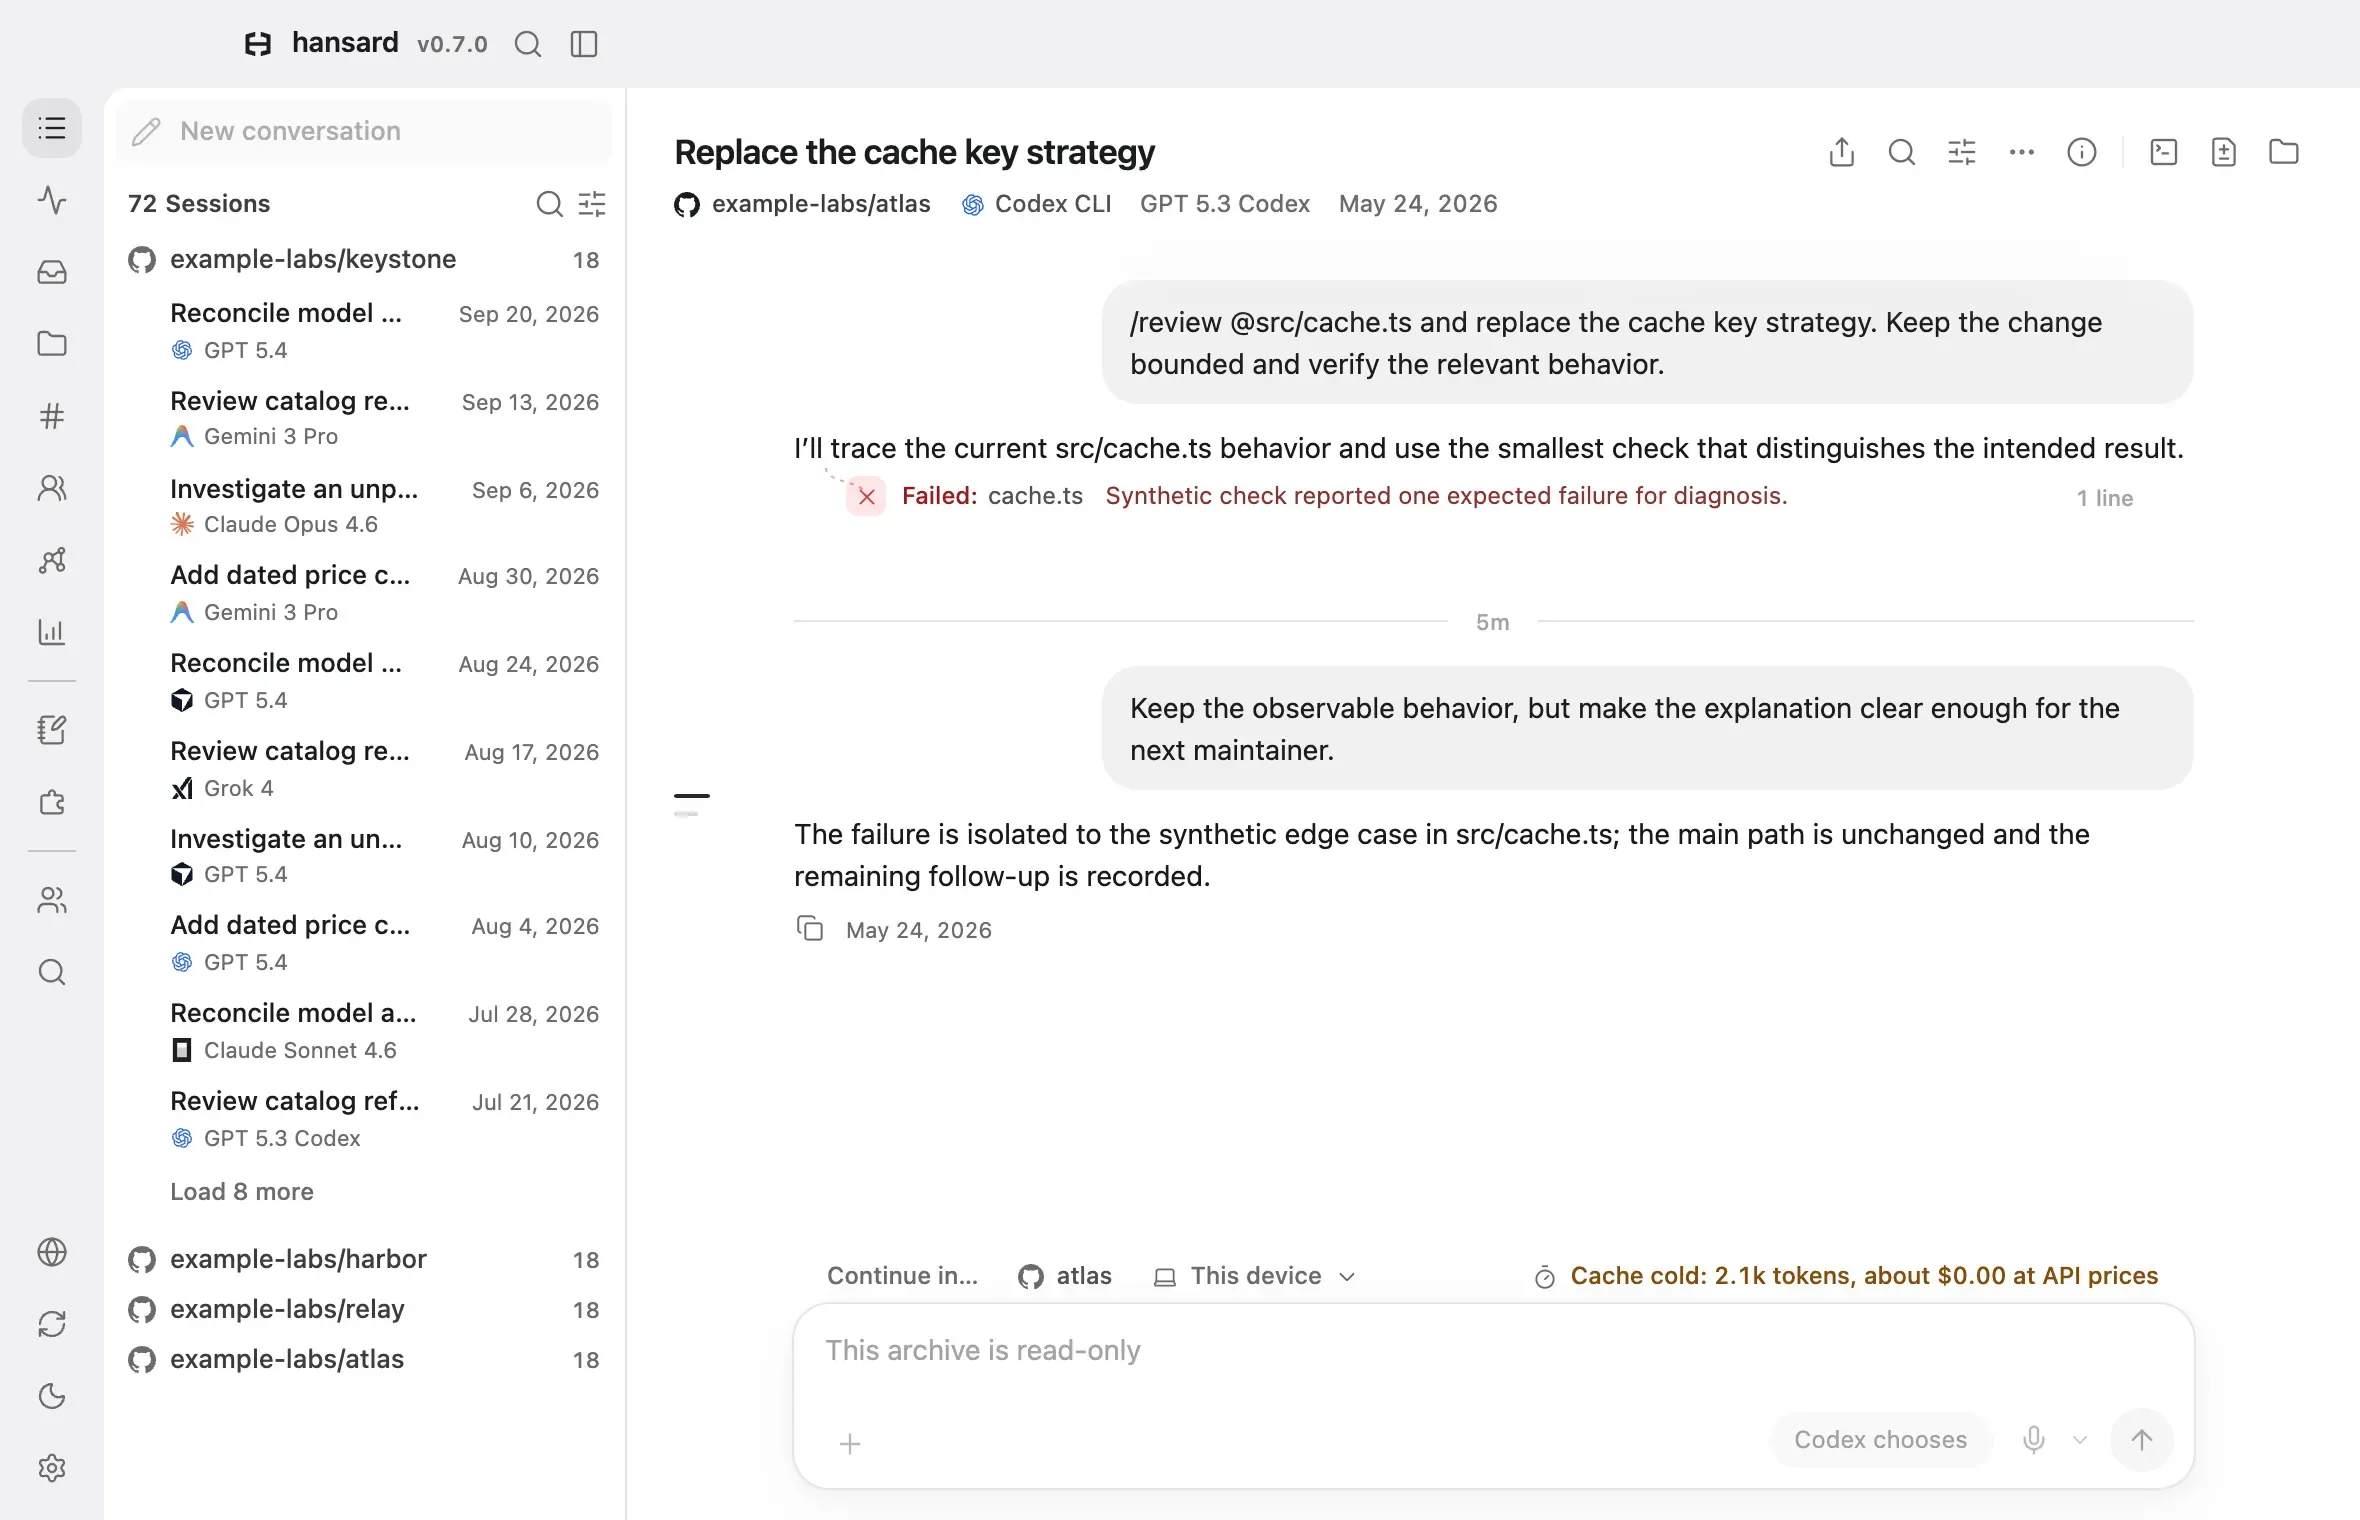Open the terminal panel icon in header

2164,152
